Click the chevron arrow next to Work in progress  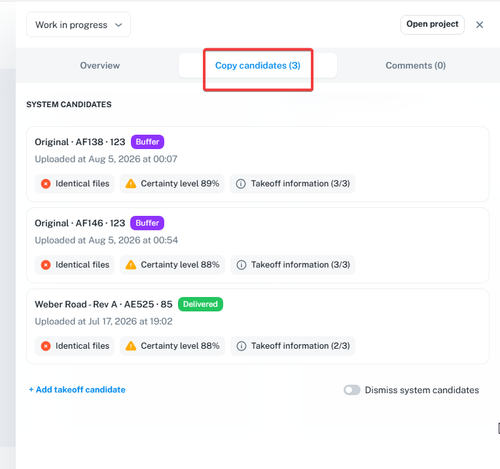pos(118,25)
